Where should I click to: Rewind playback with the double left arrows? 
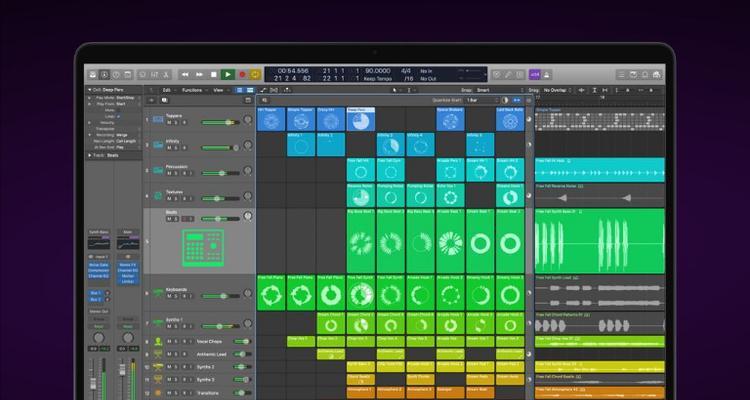pos(185,75)
